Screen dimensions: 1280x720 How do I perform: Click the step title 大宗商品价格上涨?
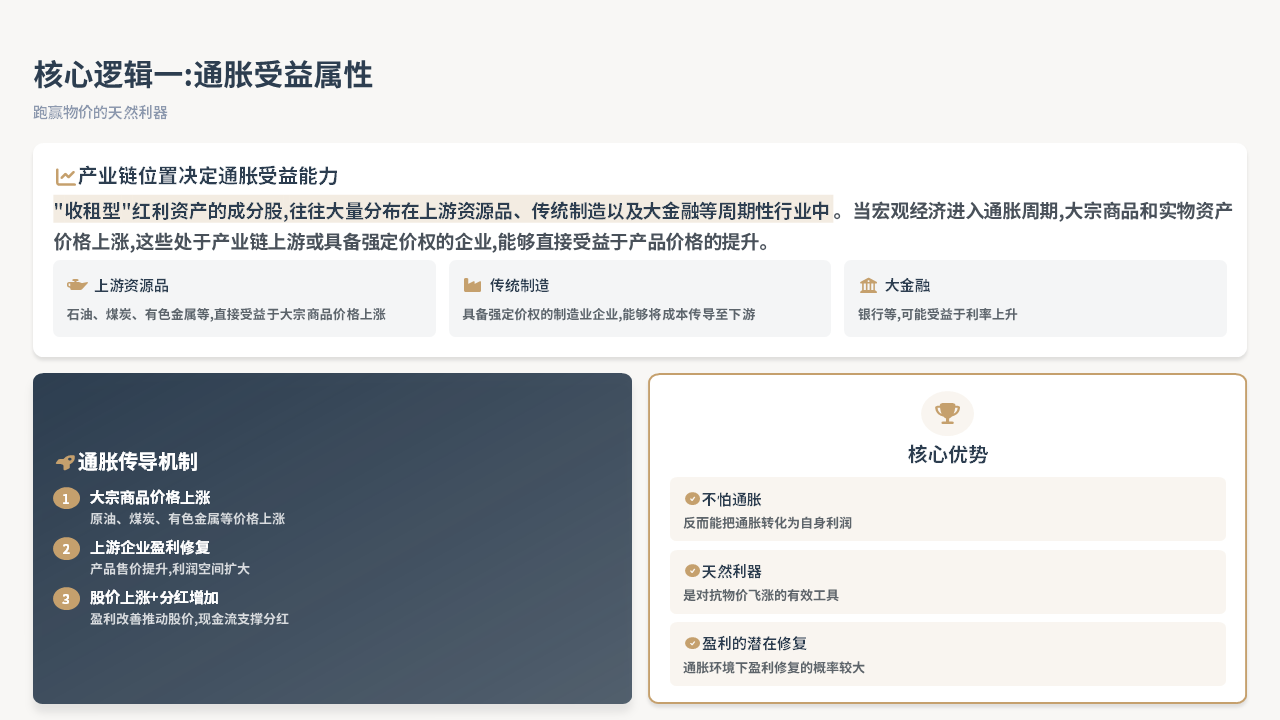pos(150,497)
